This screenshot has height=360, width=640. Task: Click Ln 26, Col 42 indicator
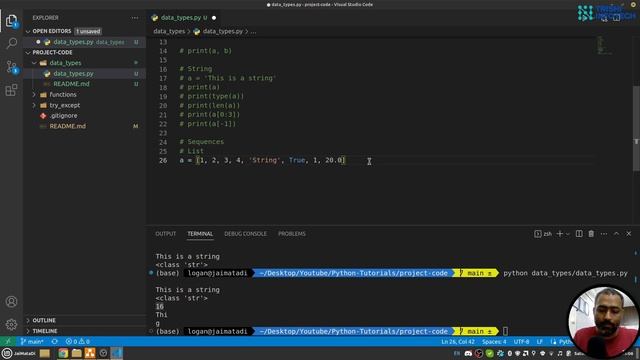click(458, 342)
